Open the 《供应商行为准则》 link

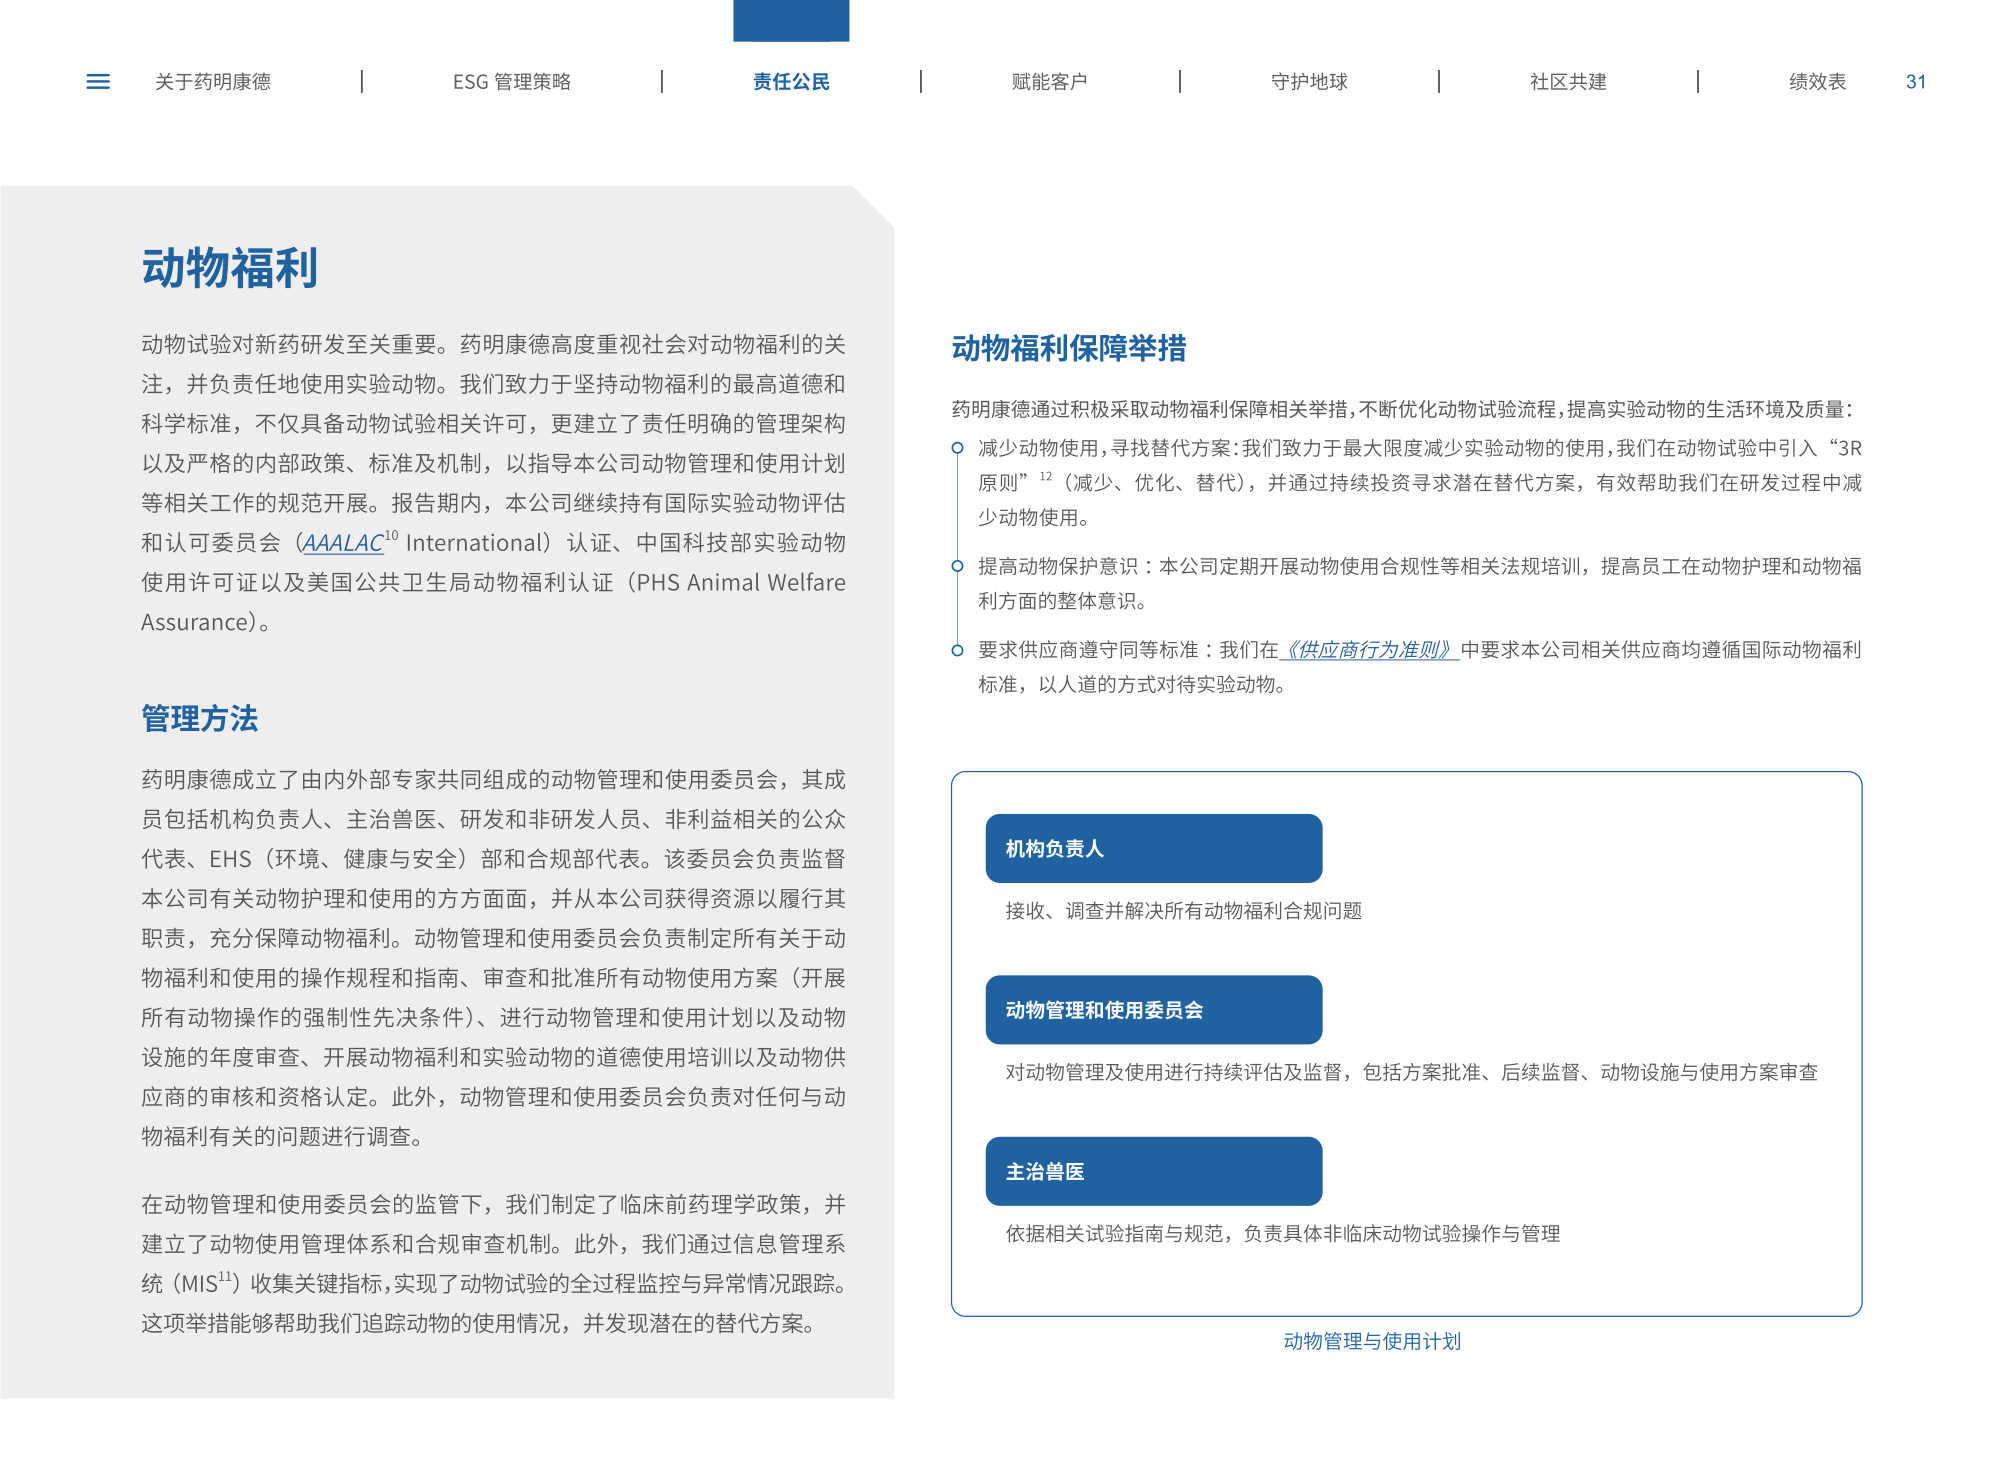pyautogui.click(x=1369, y=650)
